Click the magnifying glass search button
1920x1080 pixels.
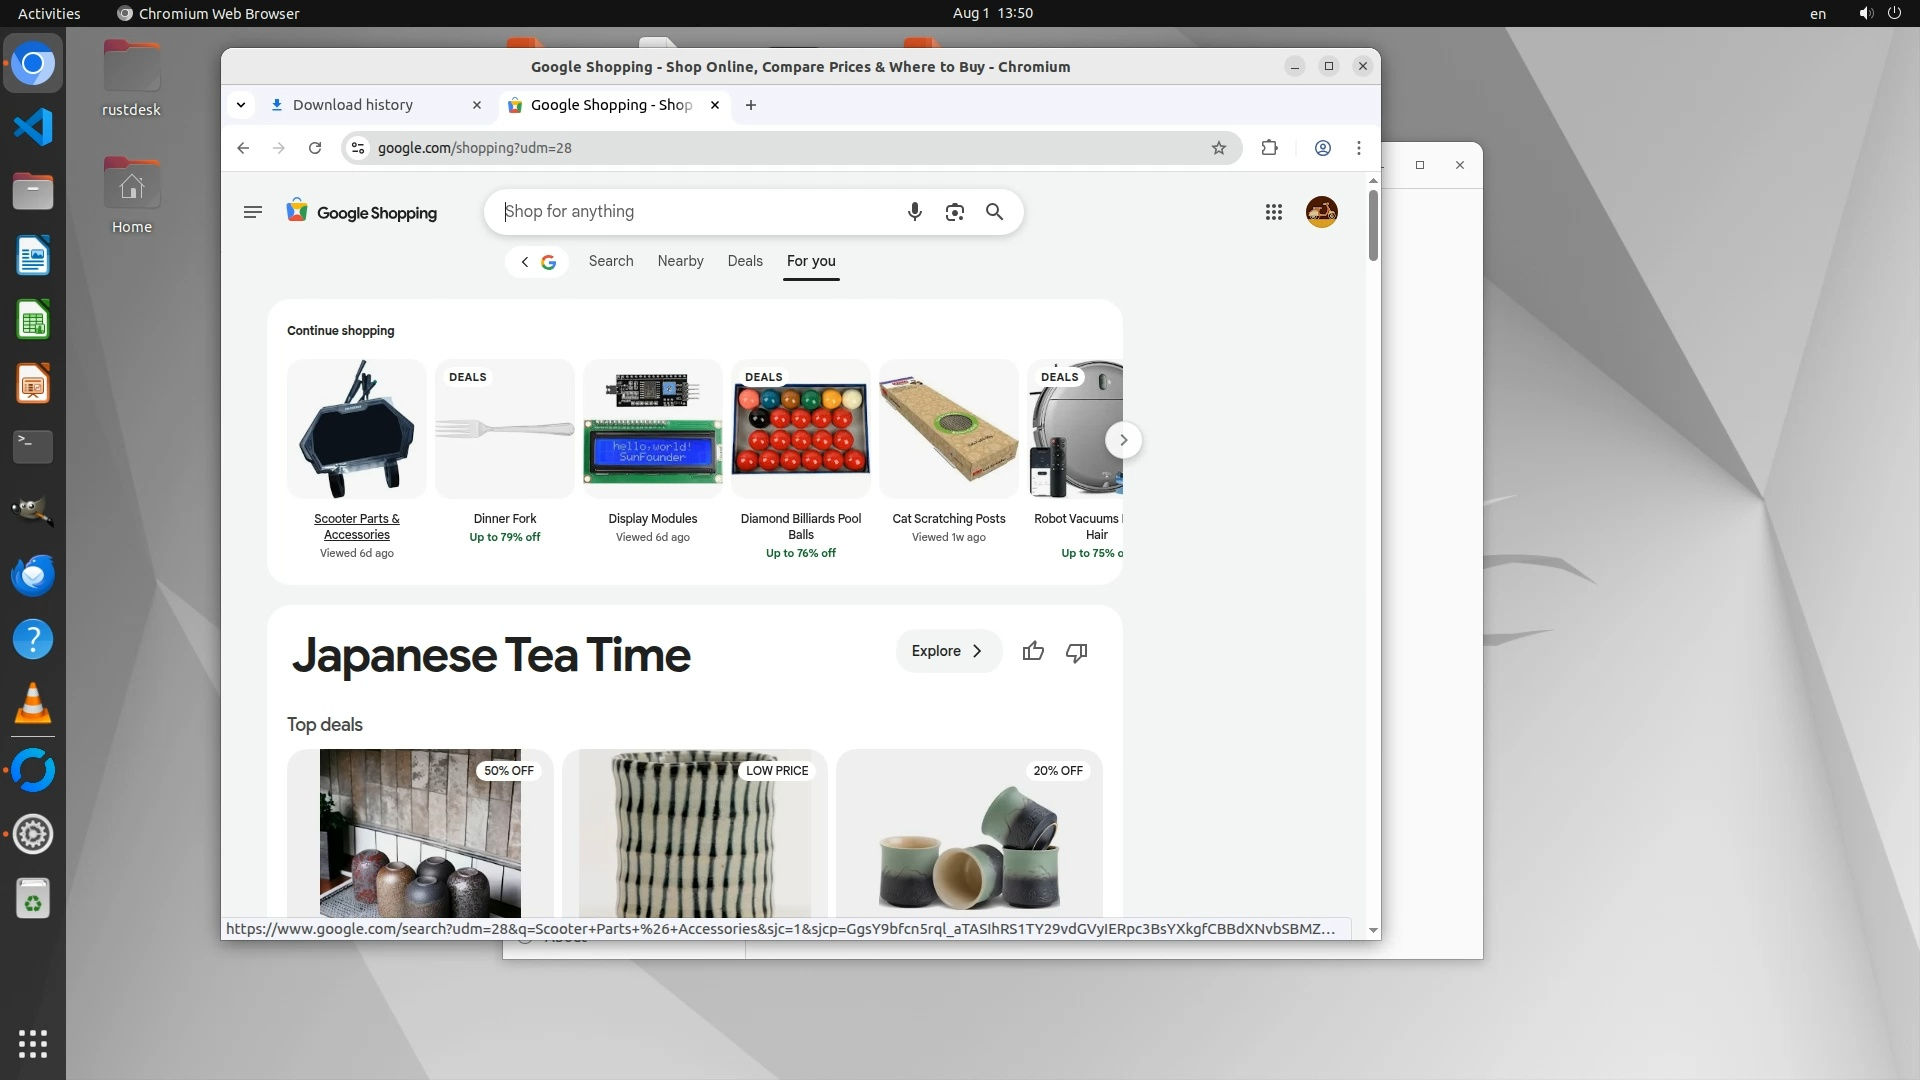pyautogui.click(x=994, y=212)
